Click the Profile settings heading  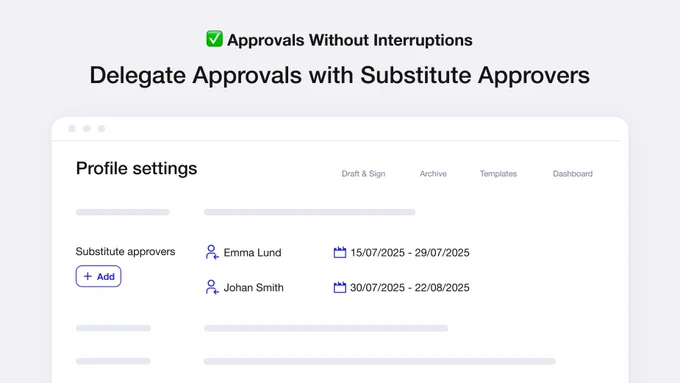137,168
